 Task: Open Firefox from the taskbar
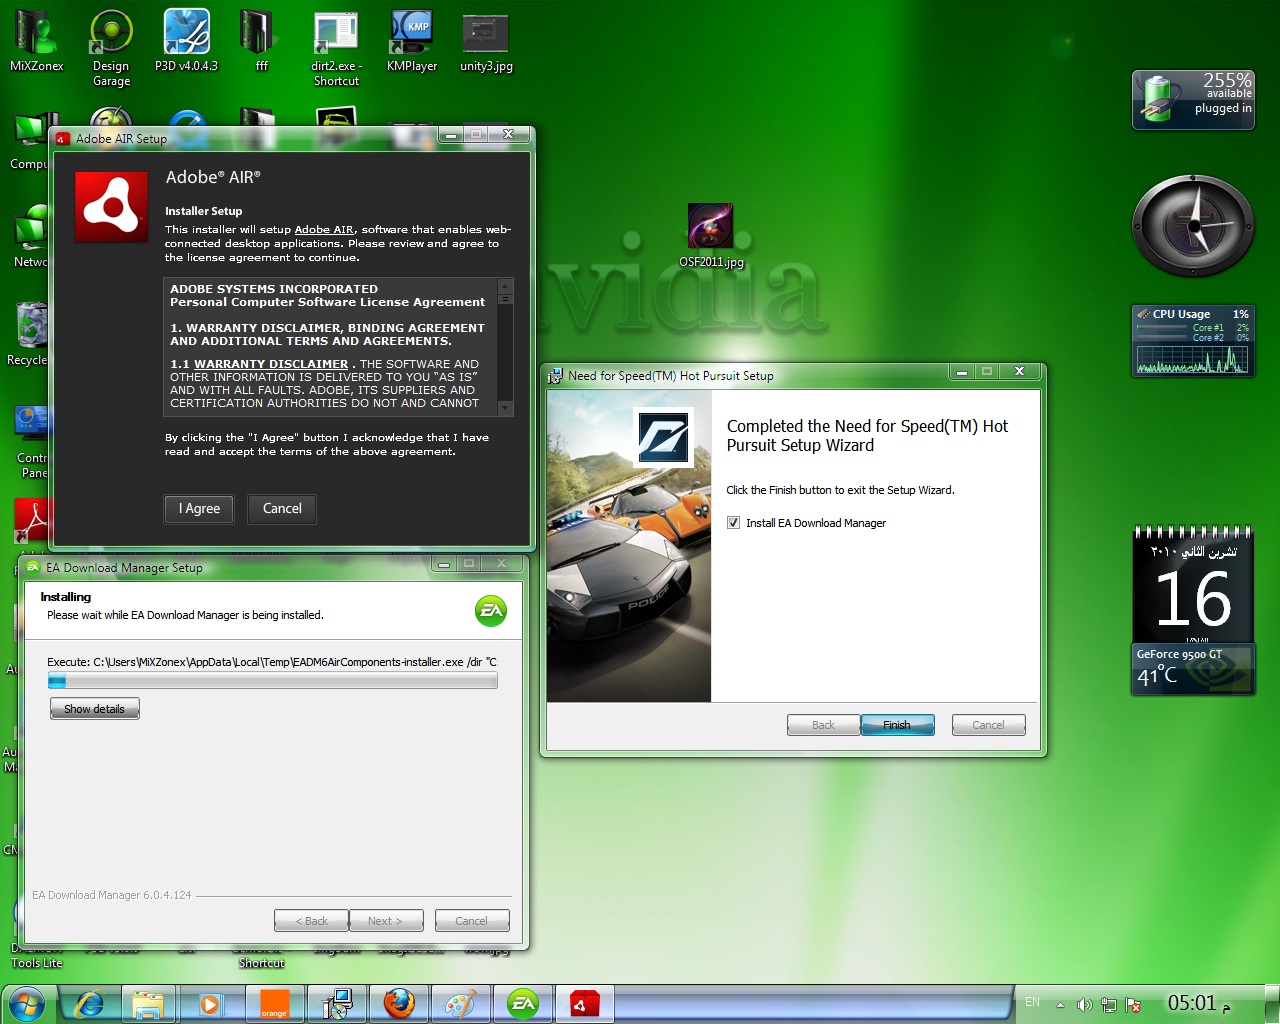(399, 1004)
